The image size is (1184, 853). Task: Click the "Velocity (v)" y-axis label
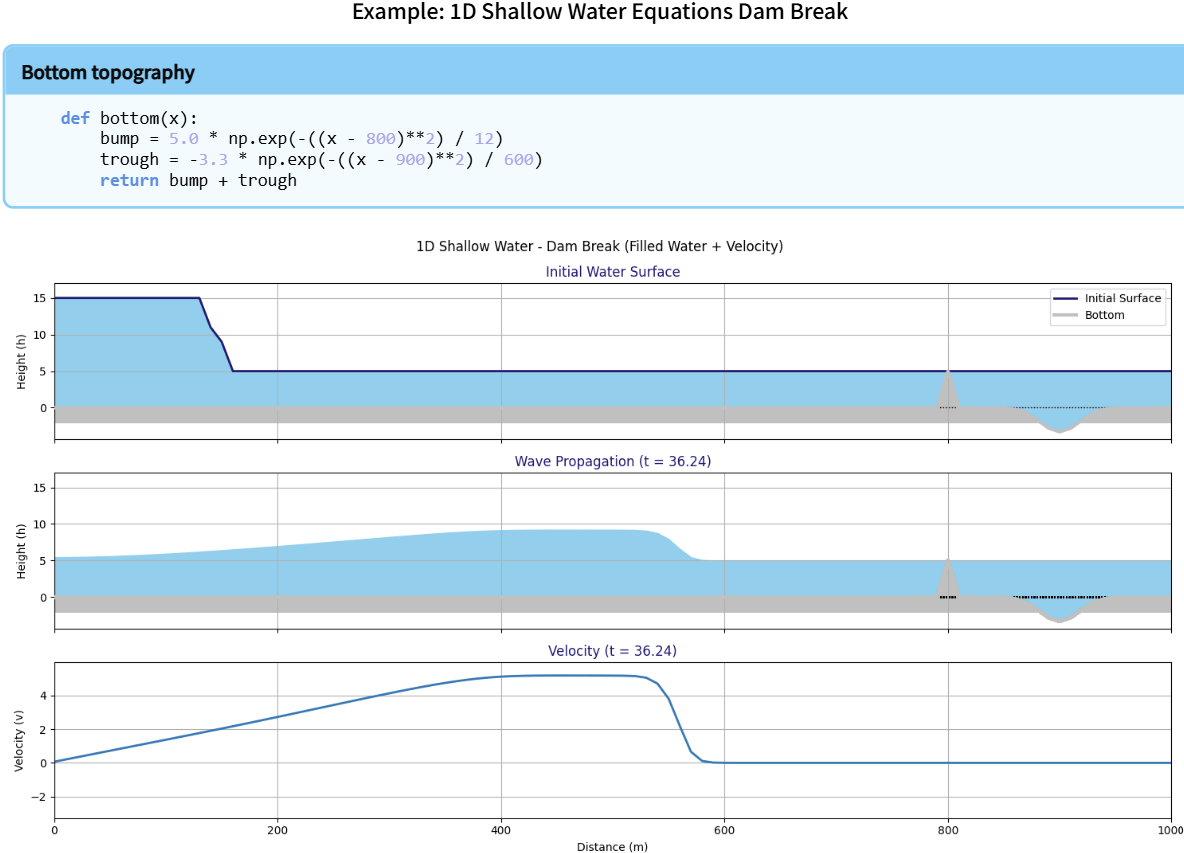(19, 738)
